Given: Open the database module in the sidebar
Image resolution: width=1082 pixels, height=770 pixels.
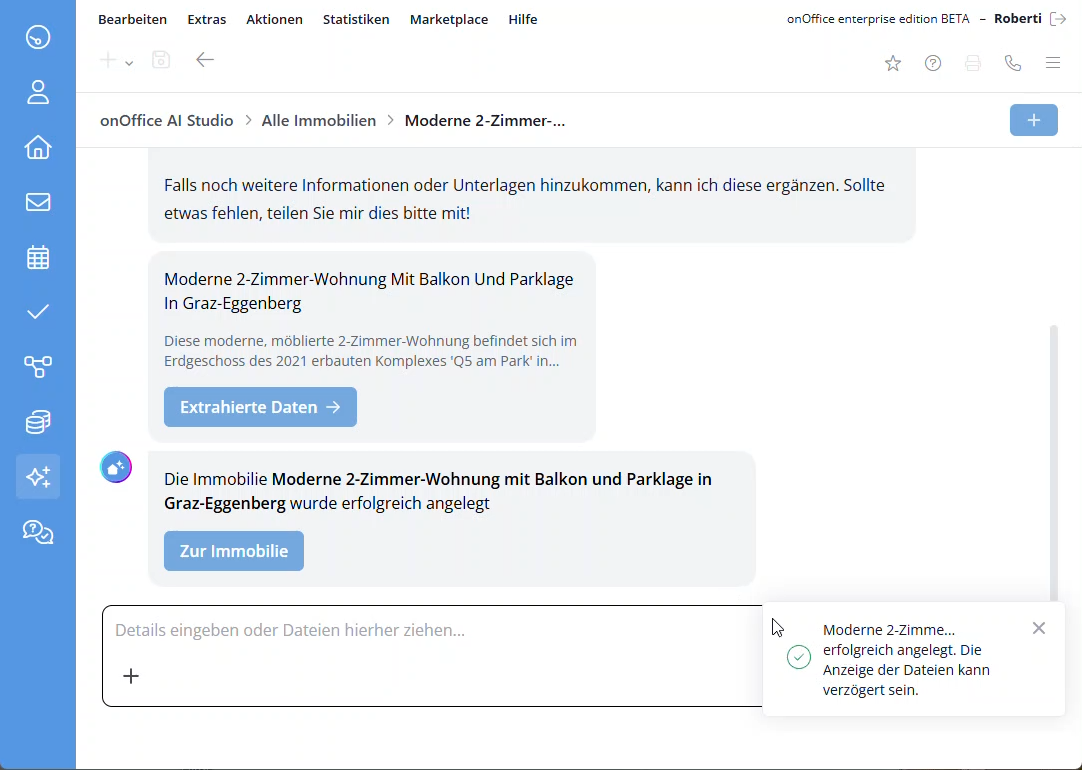Looking at the screenshot, I should coord(37,421).
